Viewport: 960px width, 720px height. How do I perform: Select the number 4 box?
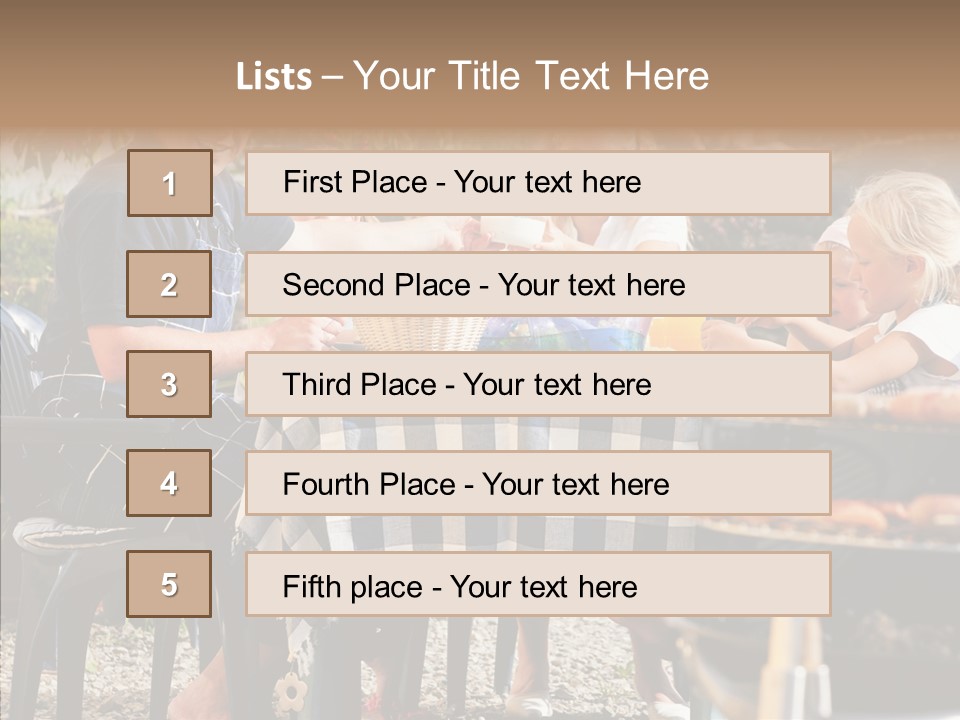pos(169,483)
